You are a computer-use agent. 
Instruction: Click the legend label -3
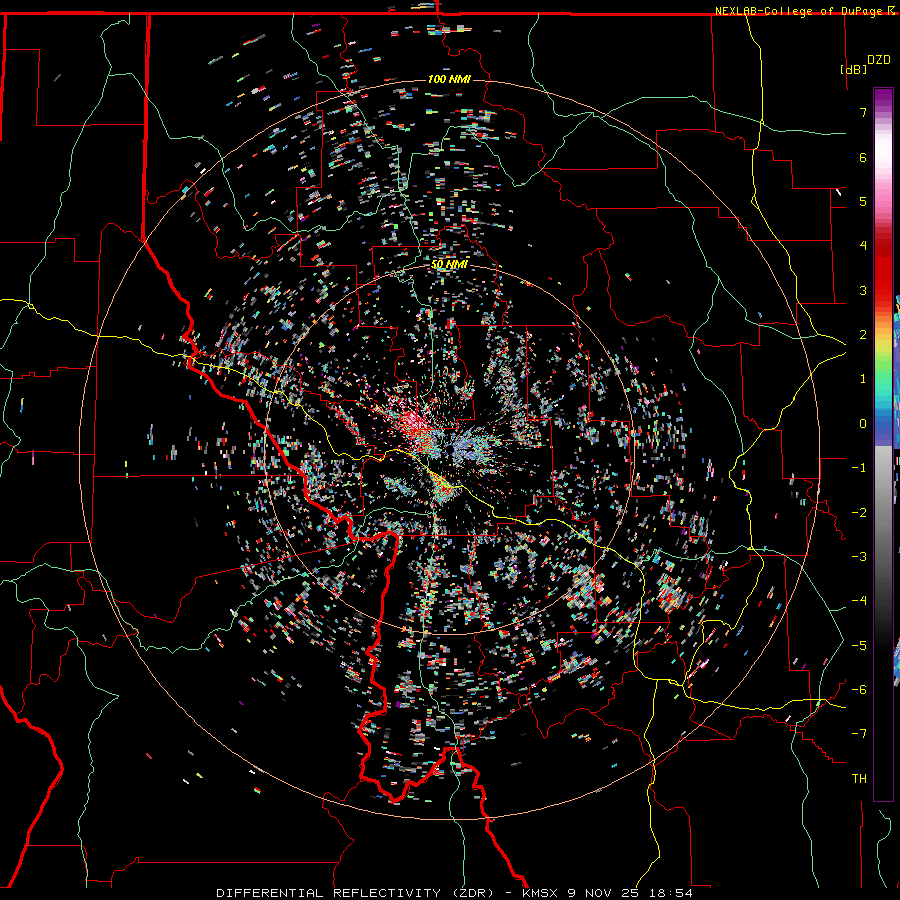859,556
